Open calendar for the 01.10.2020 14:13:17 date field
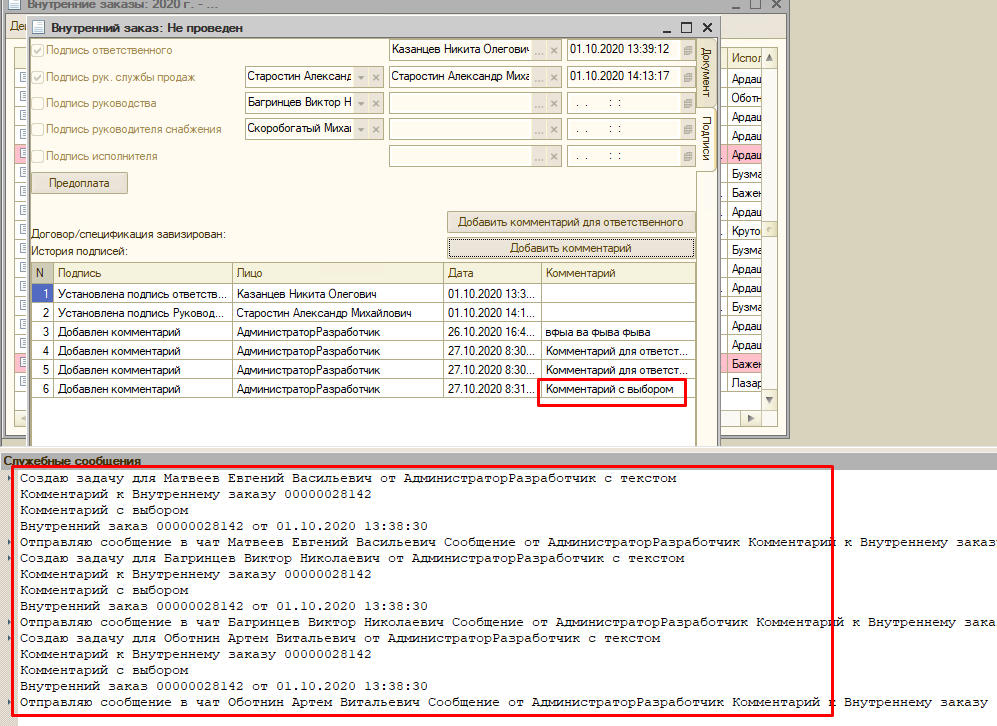 (x=687, y=77)
